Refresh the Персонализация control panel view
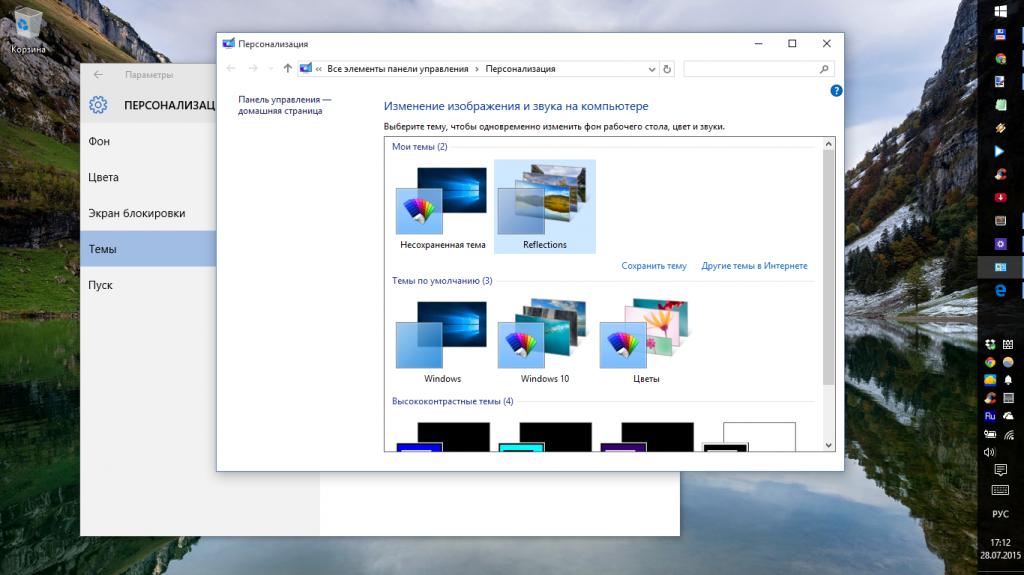This screenshot has height=575, width=1024. pyautogui.click(x=667, y=69)
